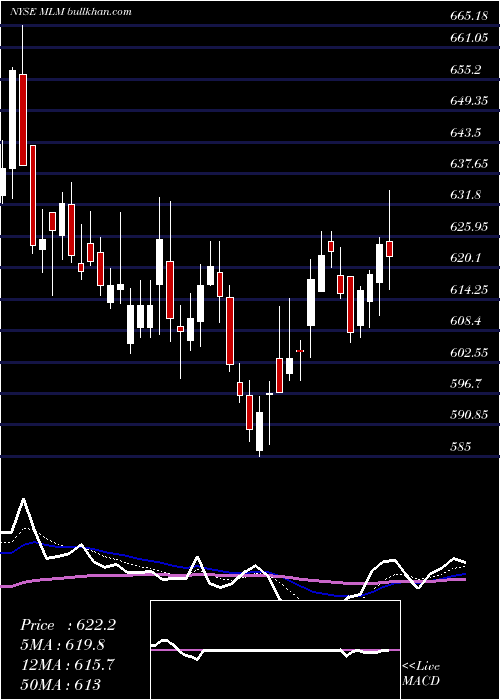Click the 585 price axis label

coord(460,446)
